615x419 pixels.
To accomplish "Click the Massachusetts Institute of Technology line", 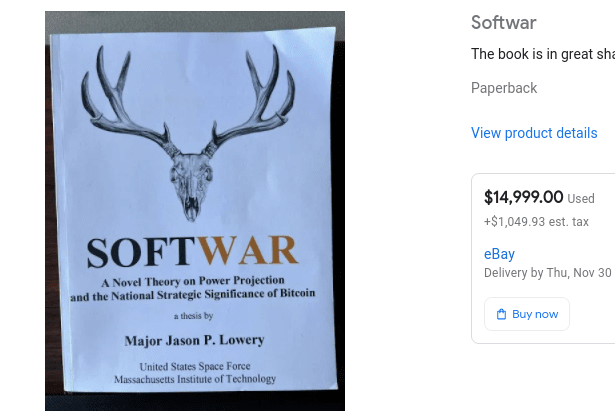I will pos(195,379).
